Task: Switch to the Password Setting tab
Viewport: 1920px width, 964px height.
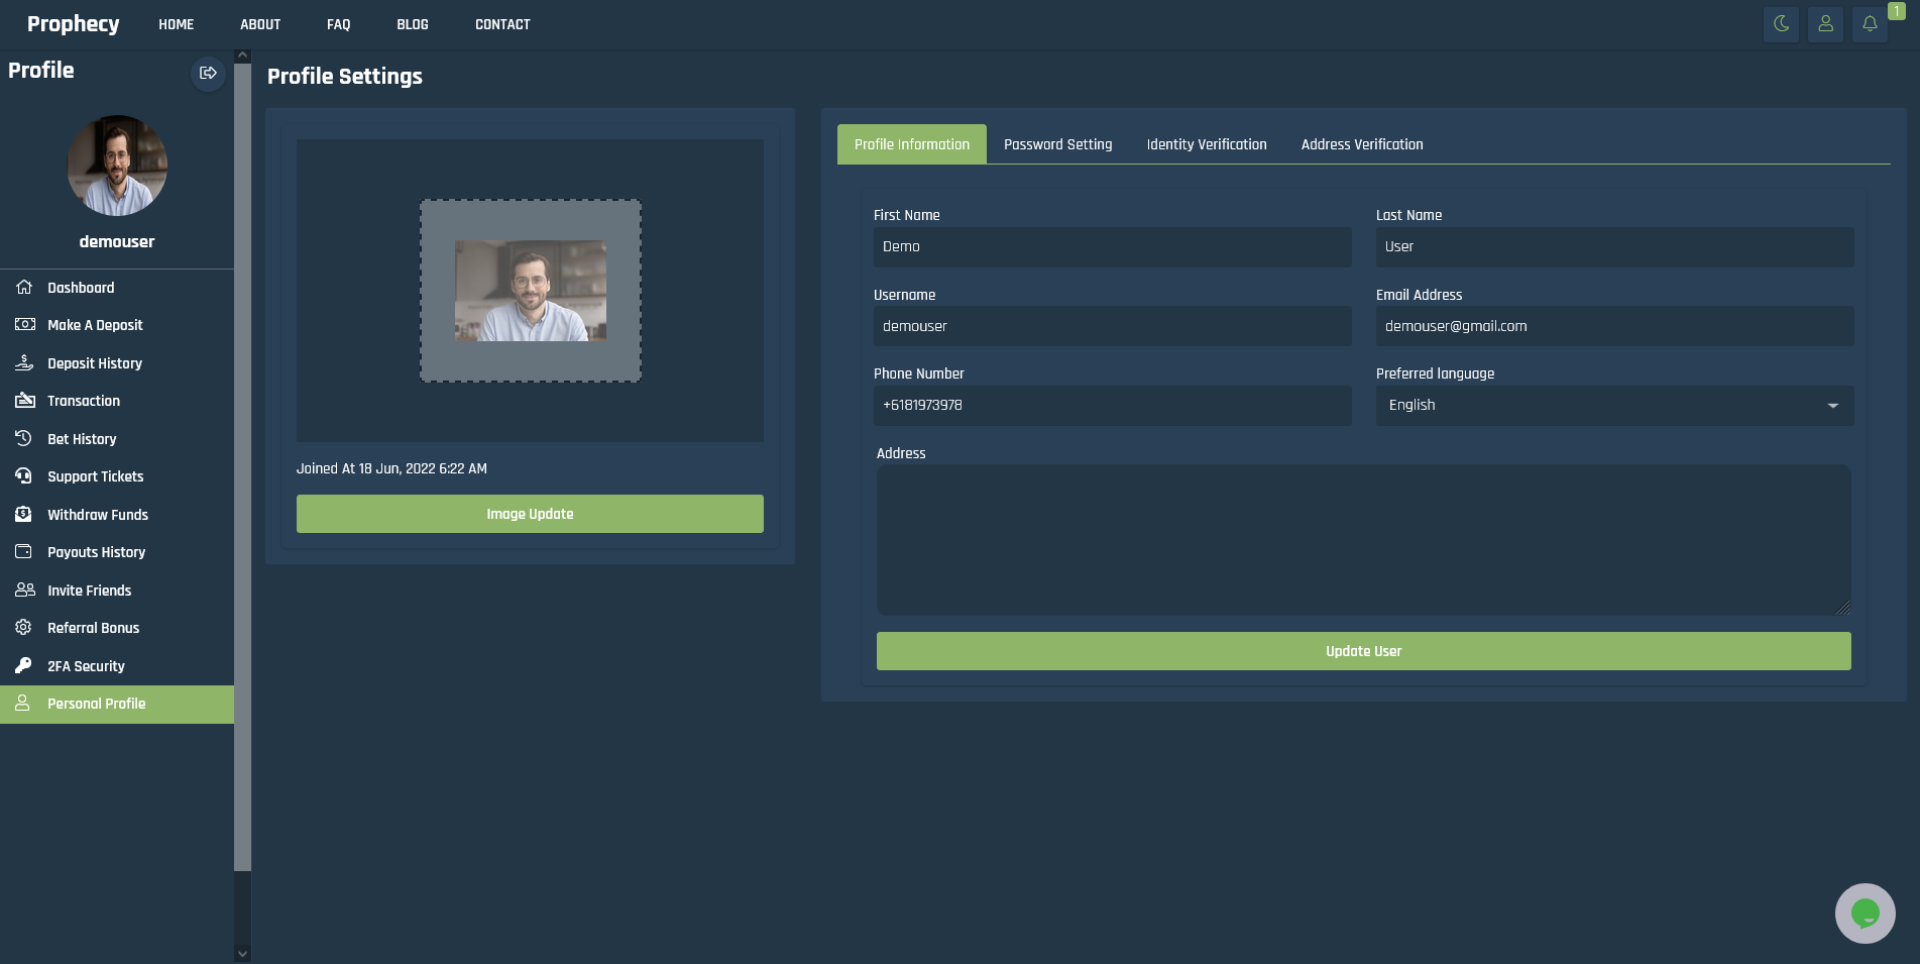Action: coord(1057,144)
